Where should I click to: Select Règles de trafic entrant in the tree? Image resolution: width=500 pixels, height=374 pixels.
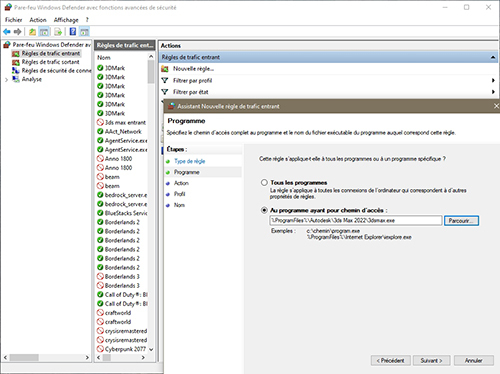[x=51, y=53]
